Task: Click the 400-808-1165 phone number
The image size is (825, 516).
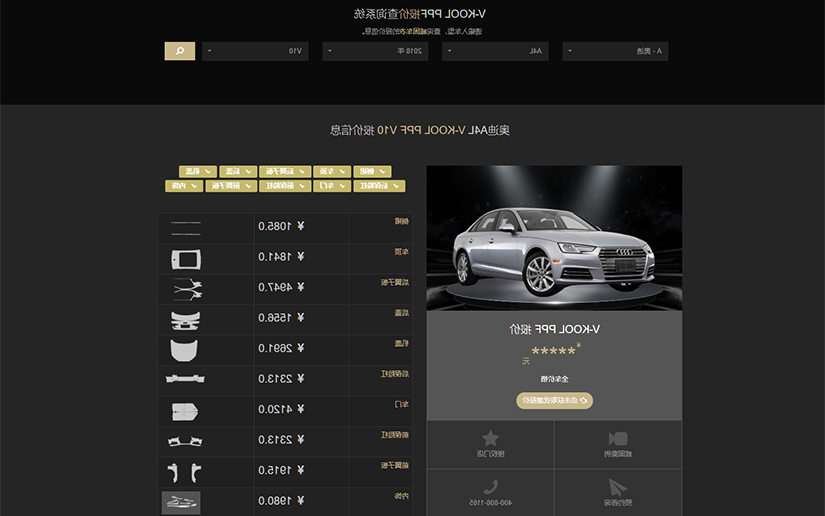Action: click(490, 503)
